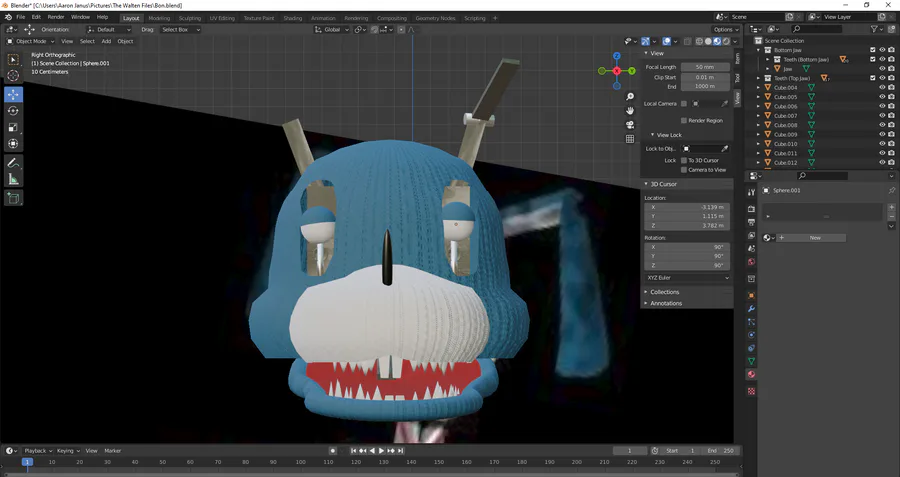900x477 pixels.
Task: Open Physics properties tab icon
Action: point(751,335)
